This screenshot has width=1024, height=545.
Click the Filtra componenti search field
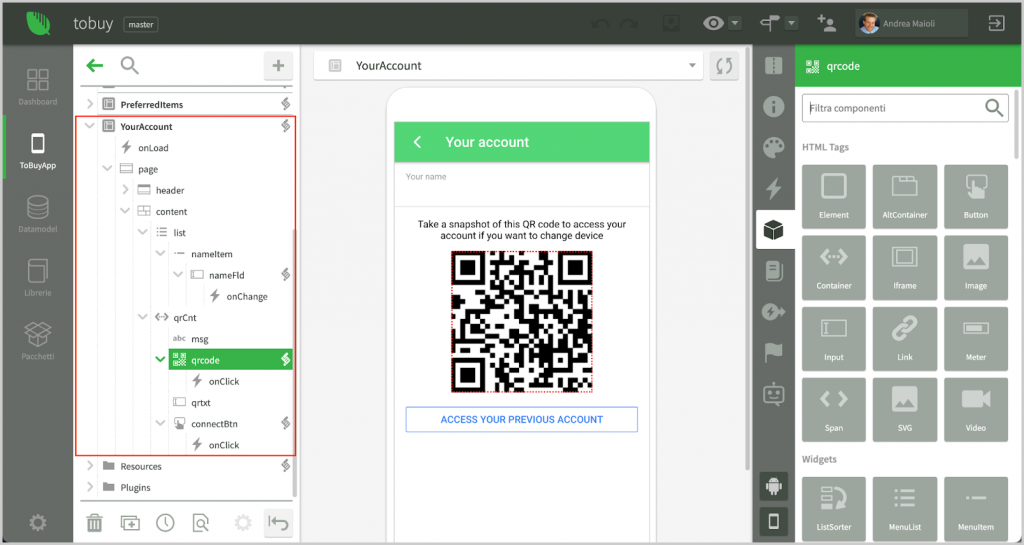904,108
